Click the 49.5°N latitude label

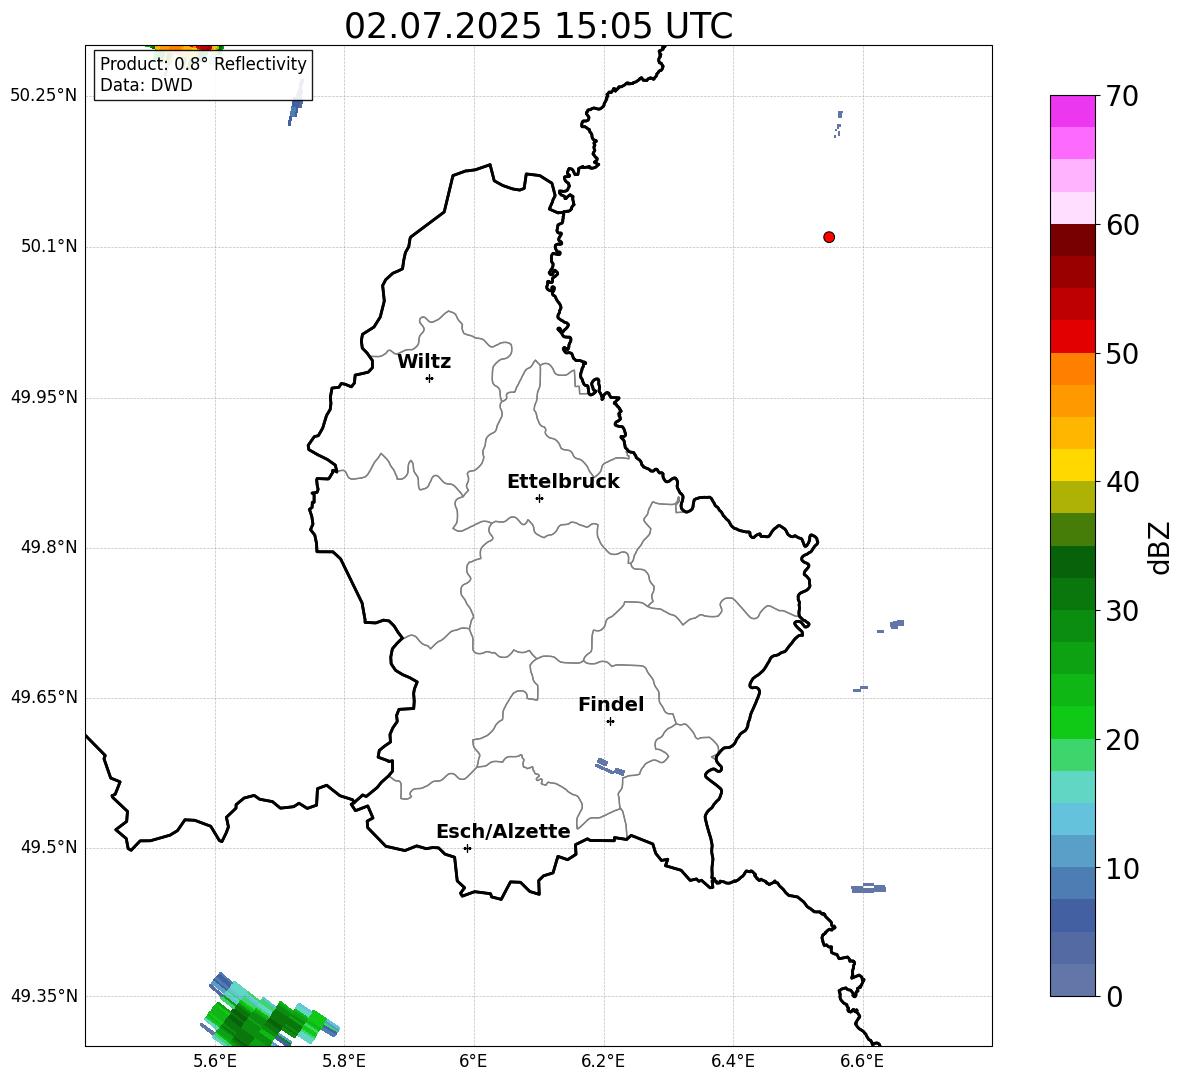pyautogui.click(x=49, y=847)
